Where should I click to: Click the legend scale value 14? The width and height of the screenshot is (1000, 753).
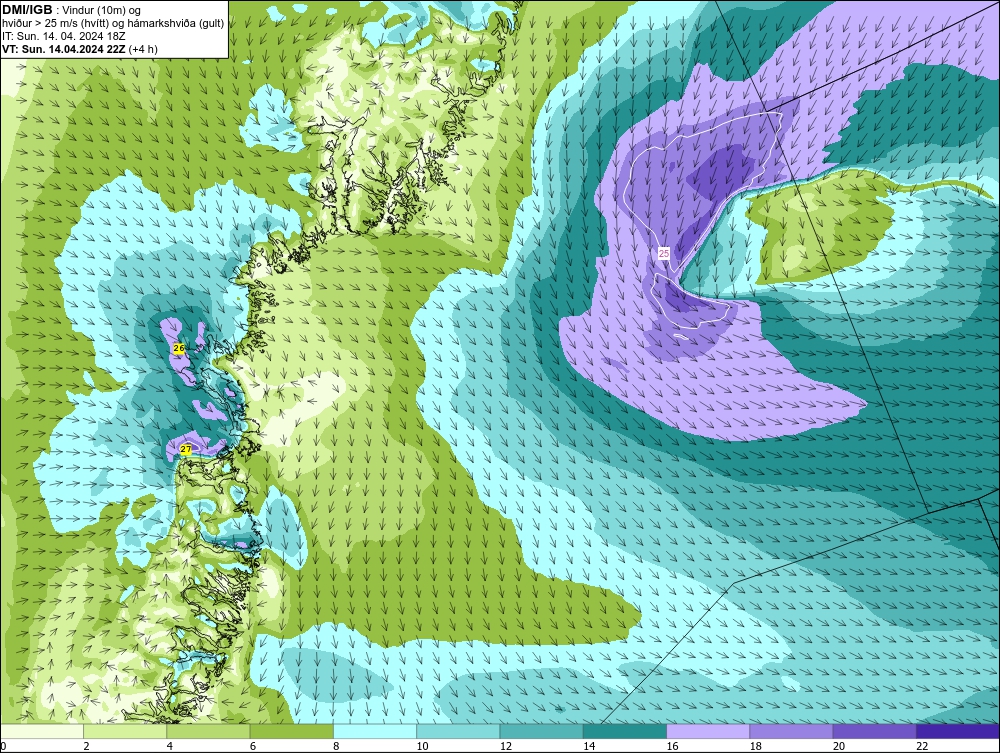589,747
